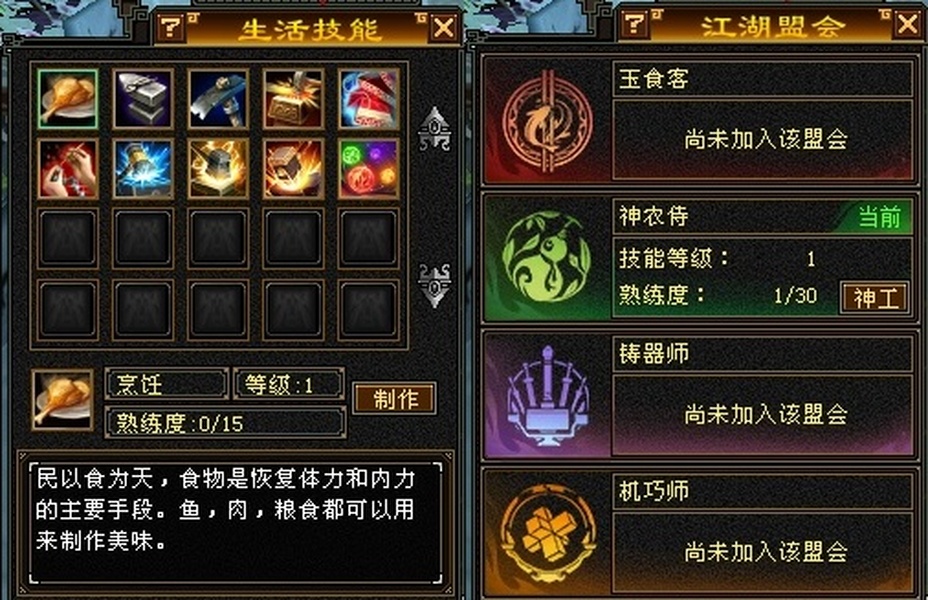Select the 铸器师 guild entry
Viewport: 928px width, 600px height.
coord(699,395)
